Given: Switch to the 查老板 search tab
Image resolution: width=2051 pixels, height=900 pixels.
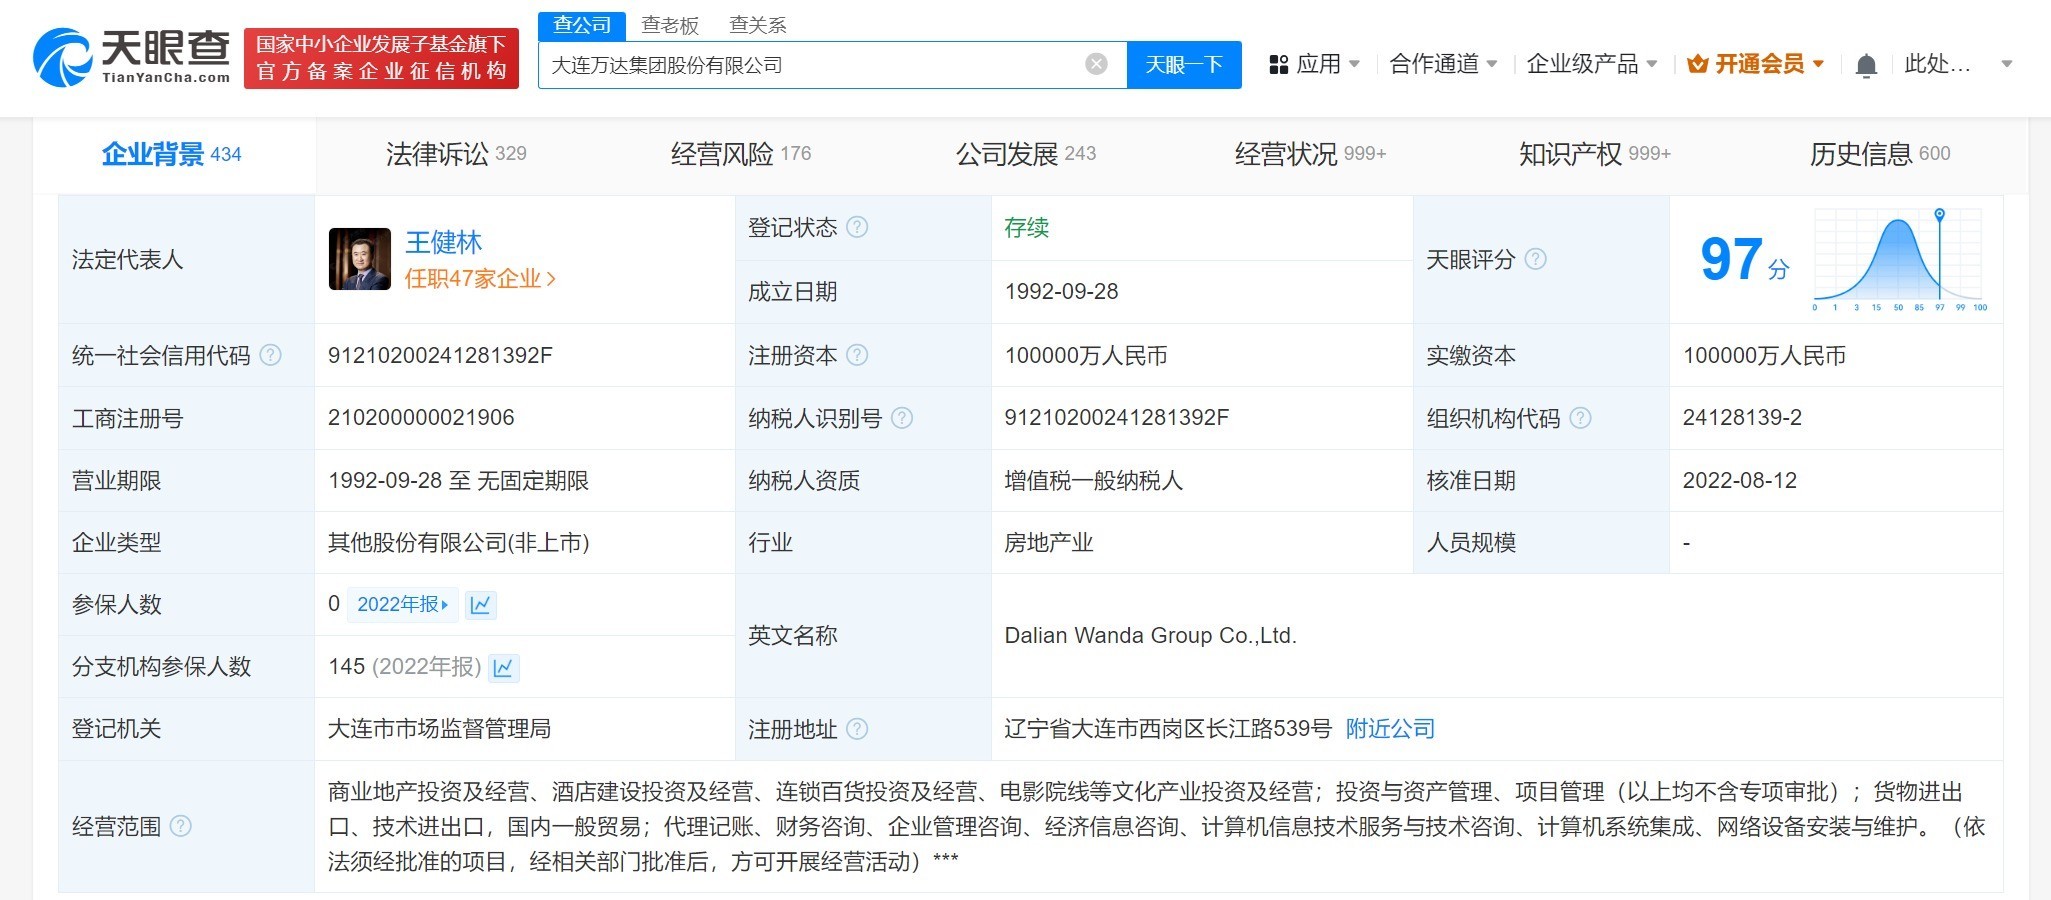Looking at the screenshot, I should [670, 25].
